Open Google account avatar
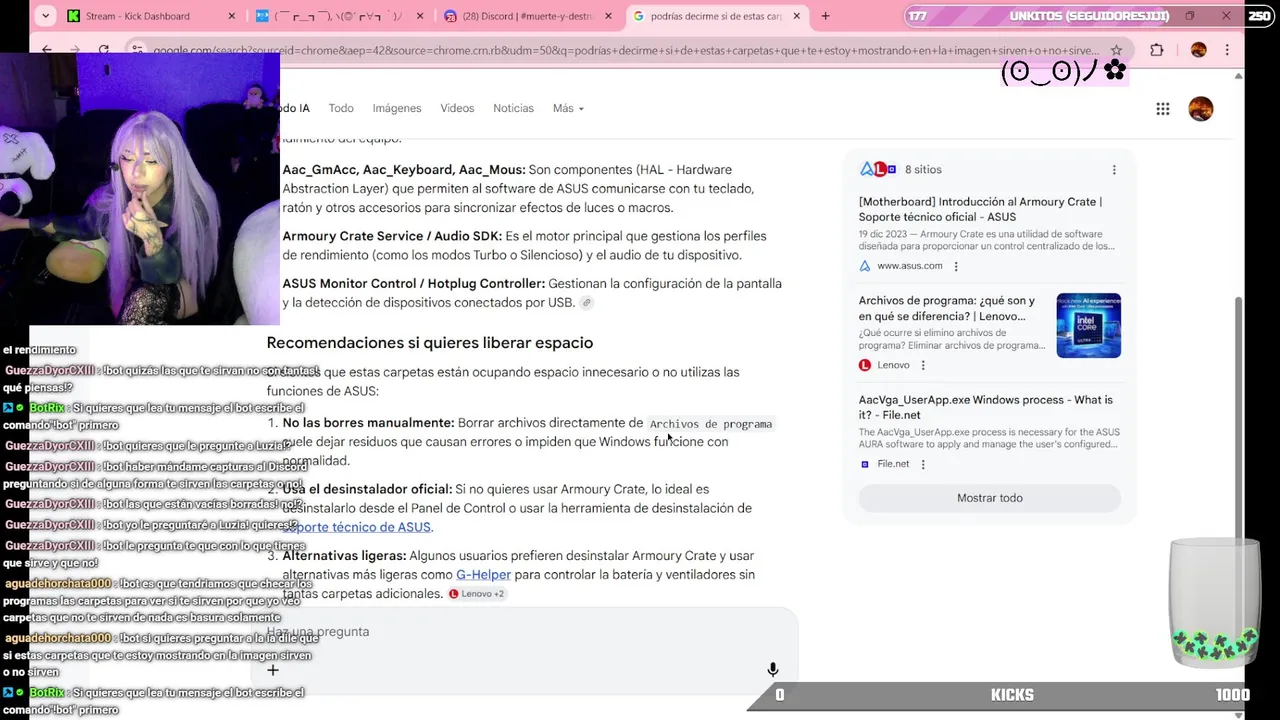Screen dimensions: 1280x720 click(x=1200, y=109)
